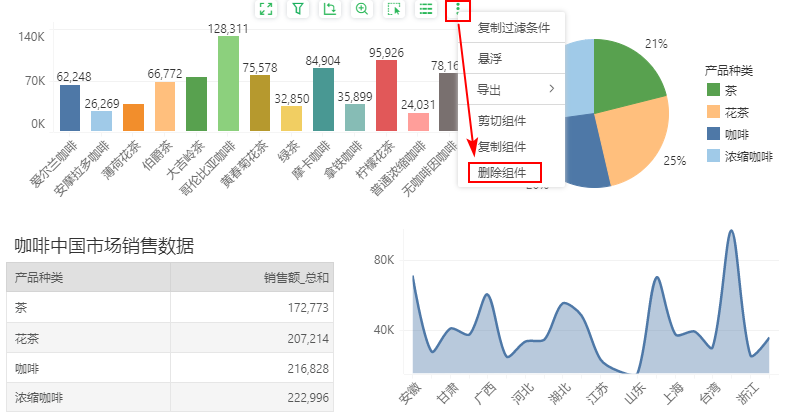This screenshot has height=420, width=787.
Task: Click the blue bar labeled 62,248
Action: pyautogui.click(x=70, y=108)
